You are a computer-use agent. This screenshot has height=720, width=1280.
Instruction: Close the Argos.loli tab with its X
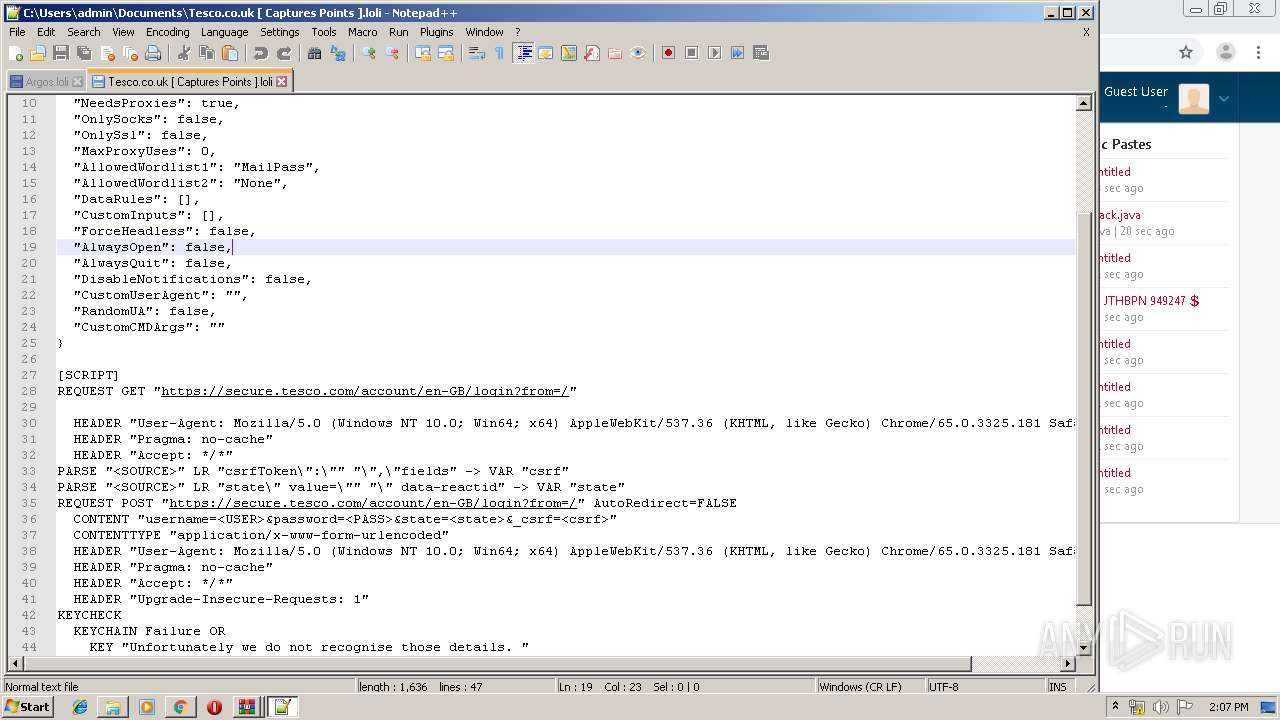click(77, 82)
